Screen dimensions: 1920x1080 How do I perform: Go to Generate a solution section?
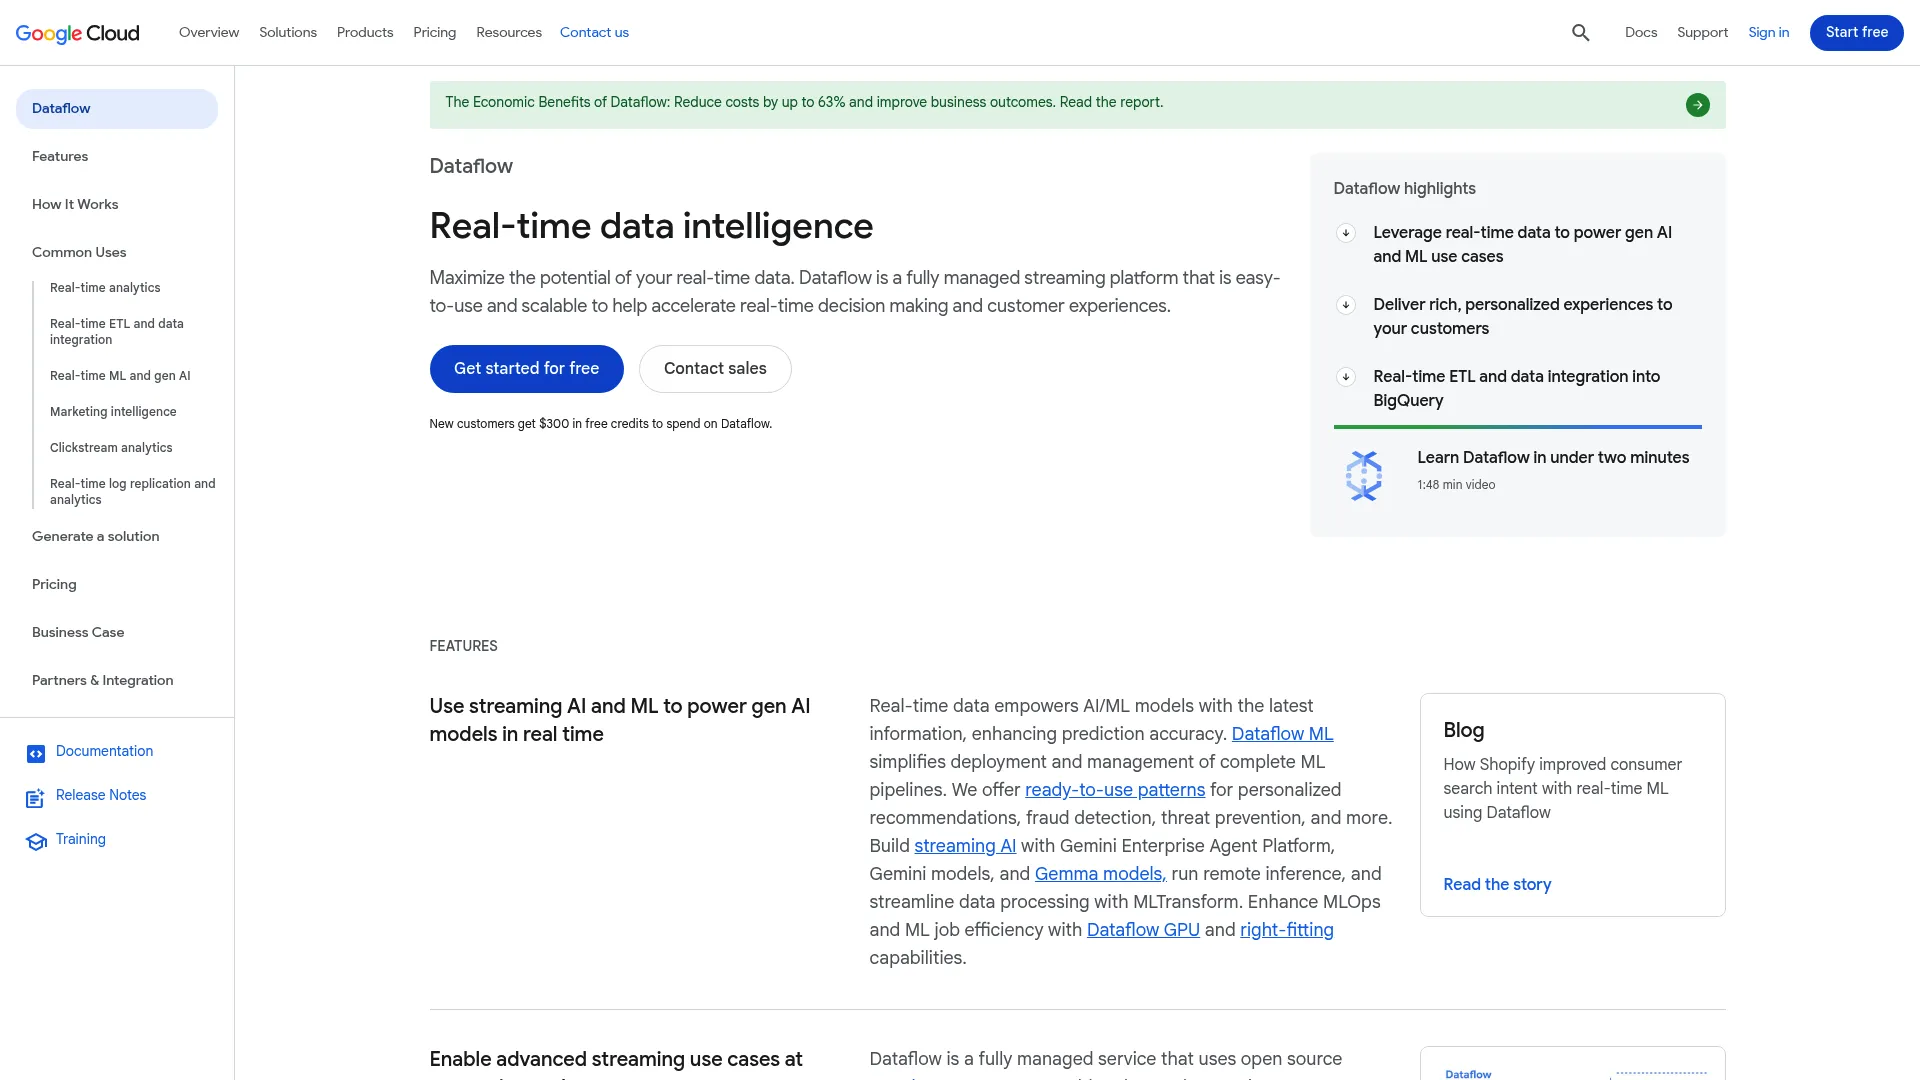click(96, 537)
